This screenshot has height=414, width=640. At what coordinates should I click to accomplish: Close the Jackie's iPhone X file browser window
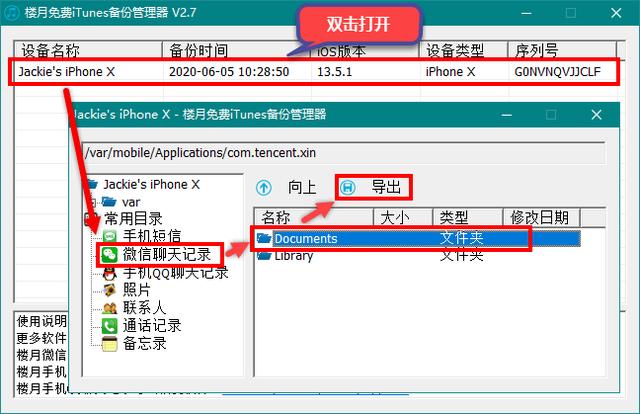point(596,115)
